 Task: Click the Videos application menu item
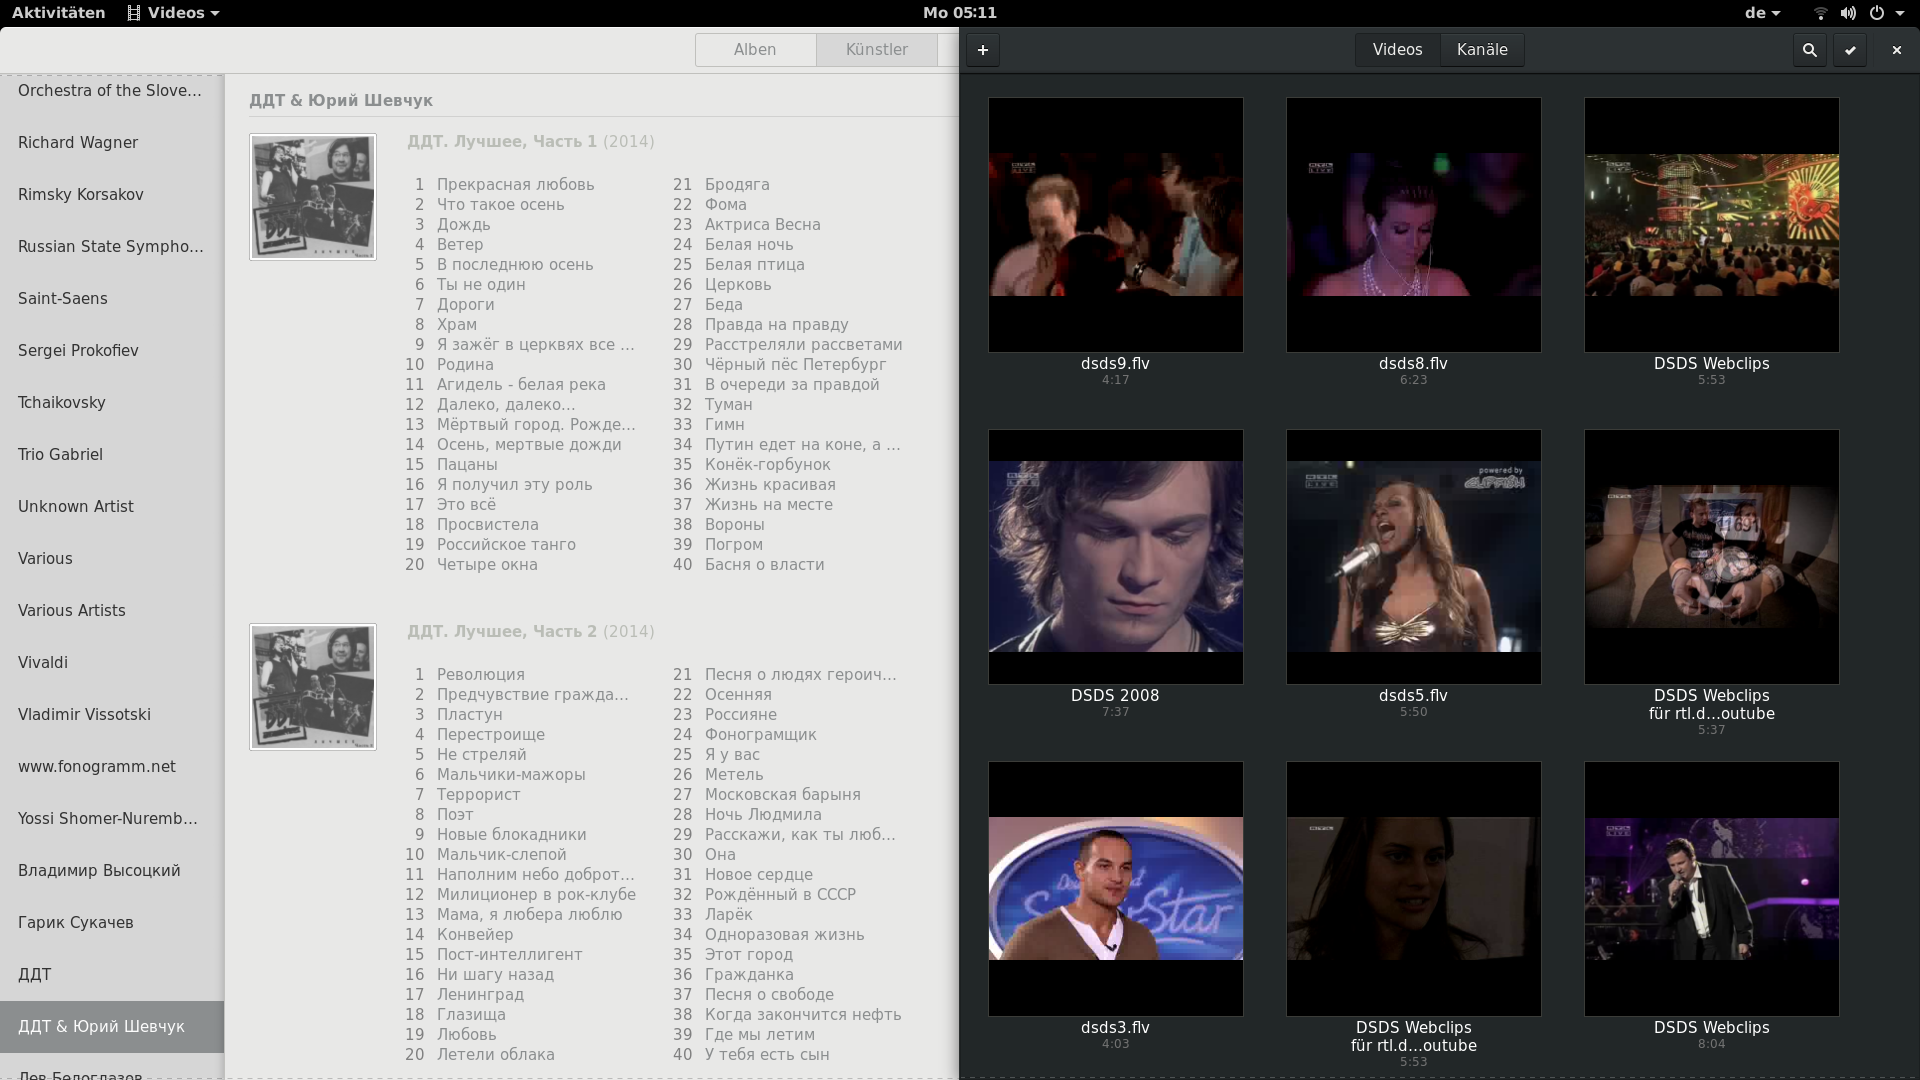coord(169,12)
